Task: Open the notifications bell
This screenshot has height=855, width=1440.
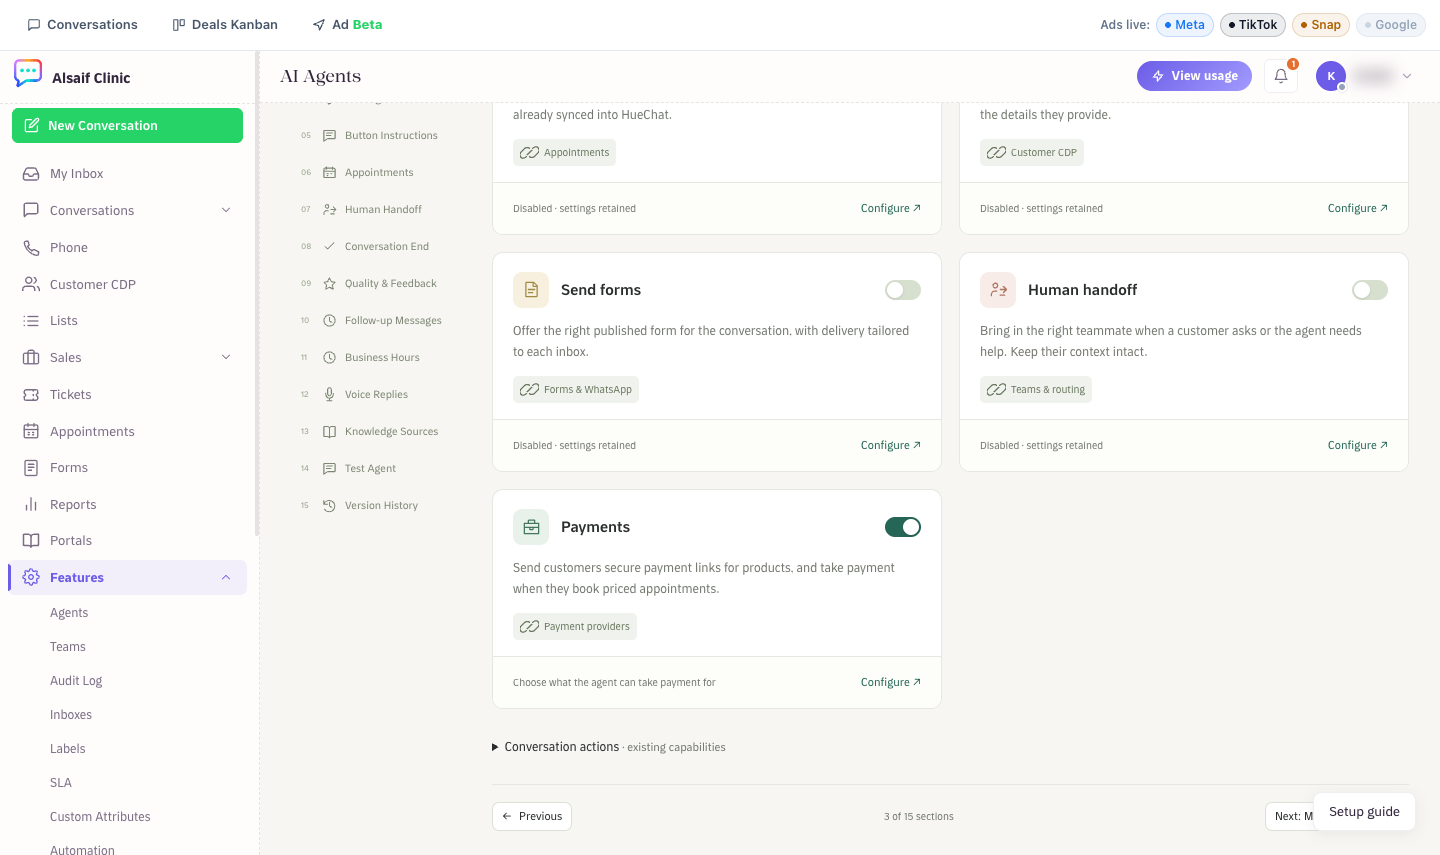Action: [x=1281, y=76]
